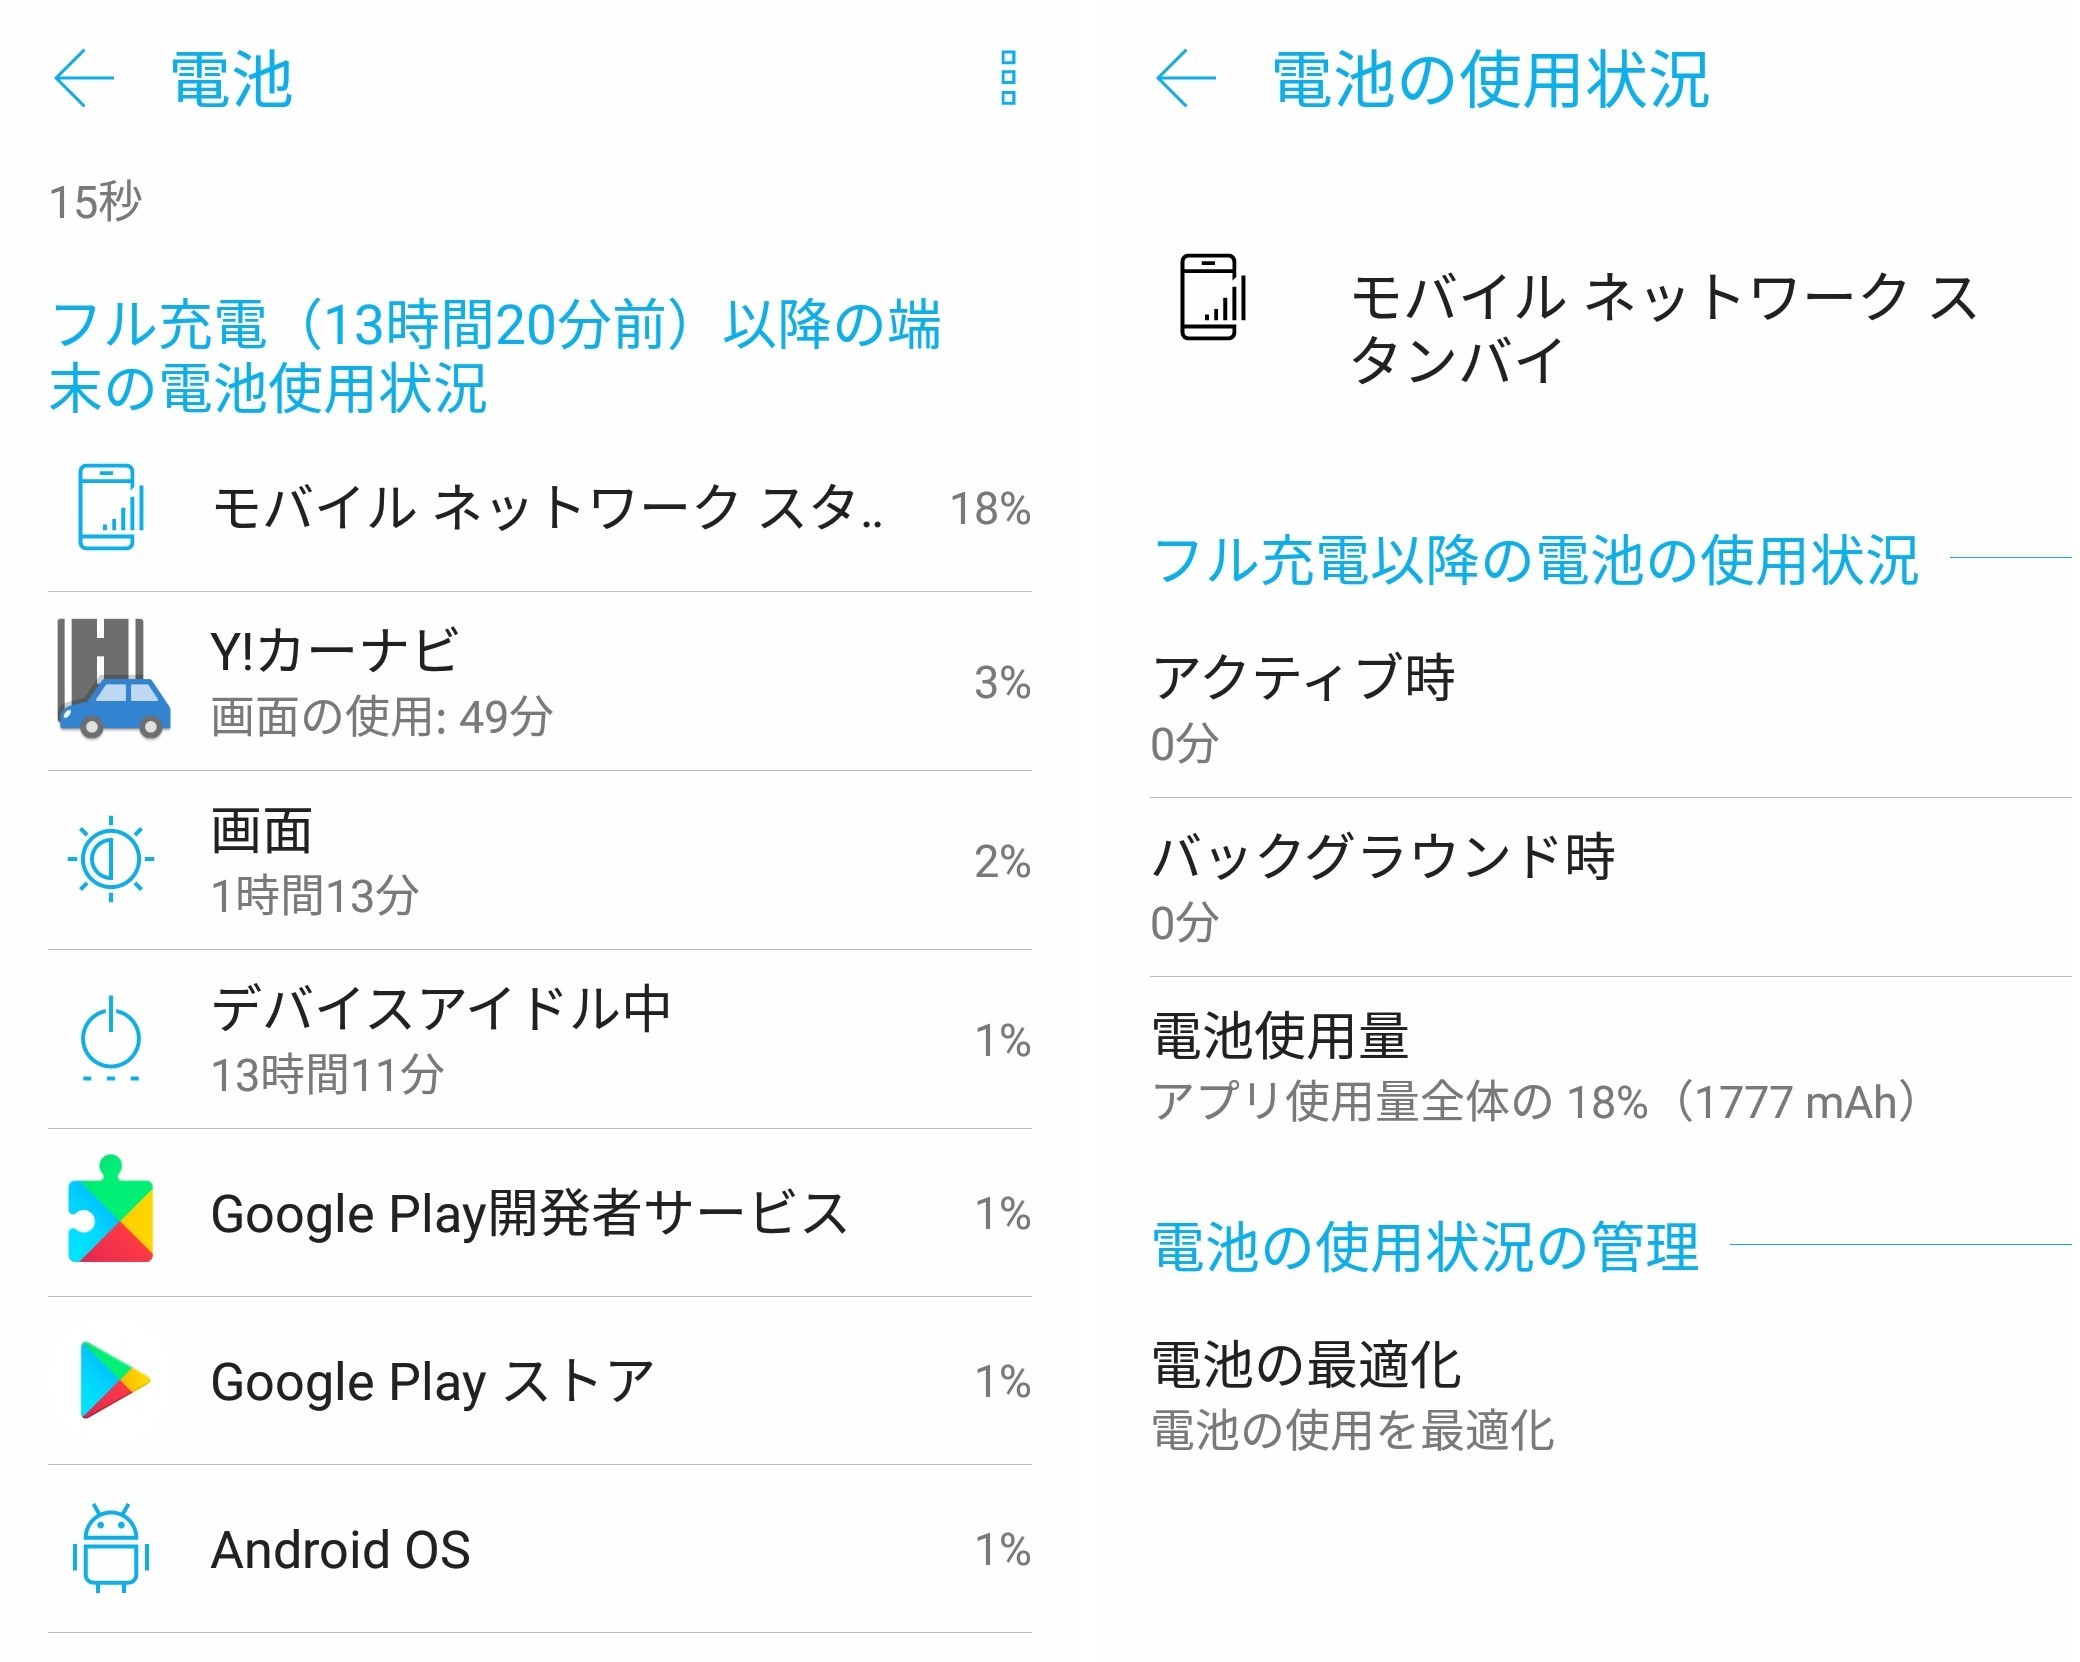The width and height of the screenshot is (2080, 1662).
Task: Tap back arrow on 電池 screen
Action: tap(84, 79)
